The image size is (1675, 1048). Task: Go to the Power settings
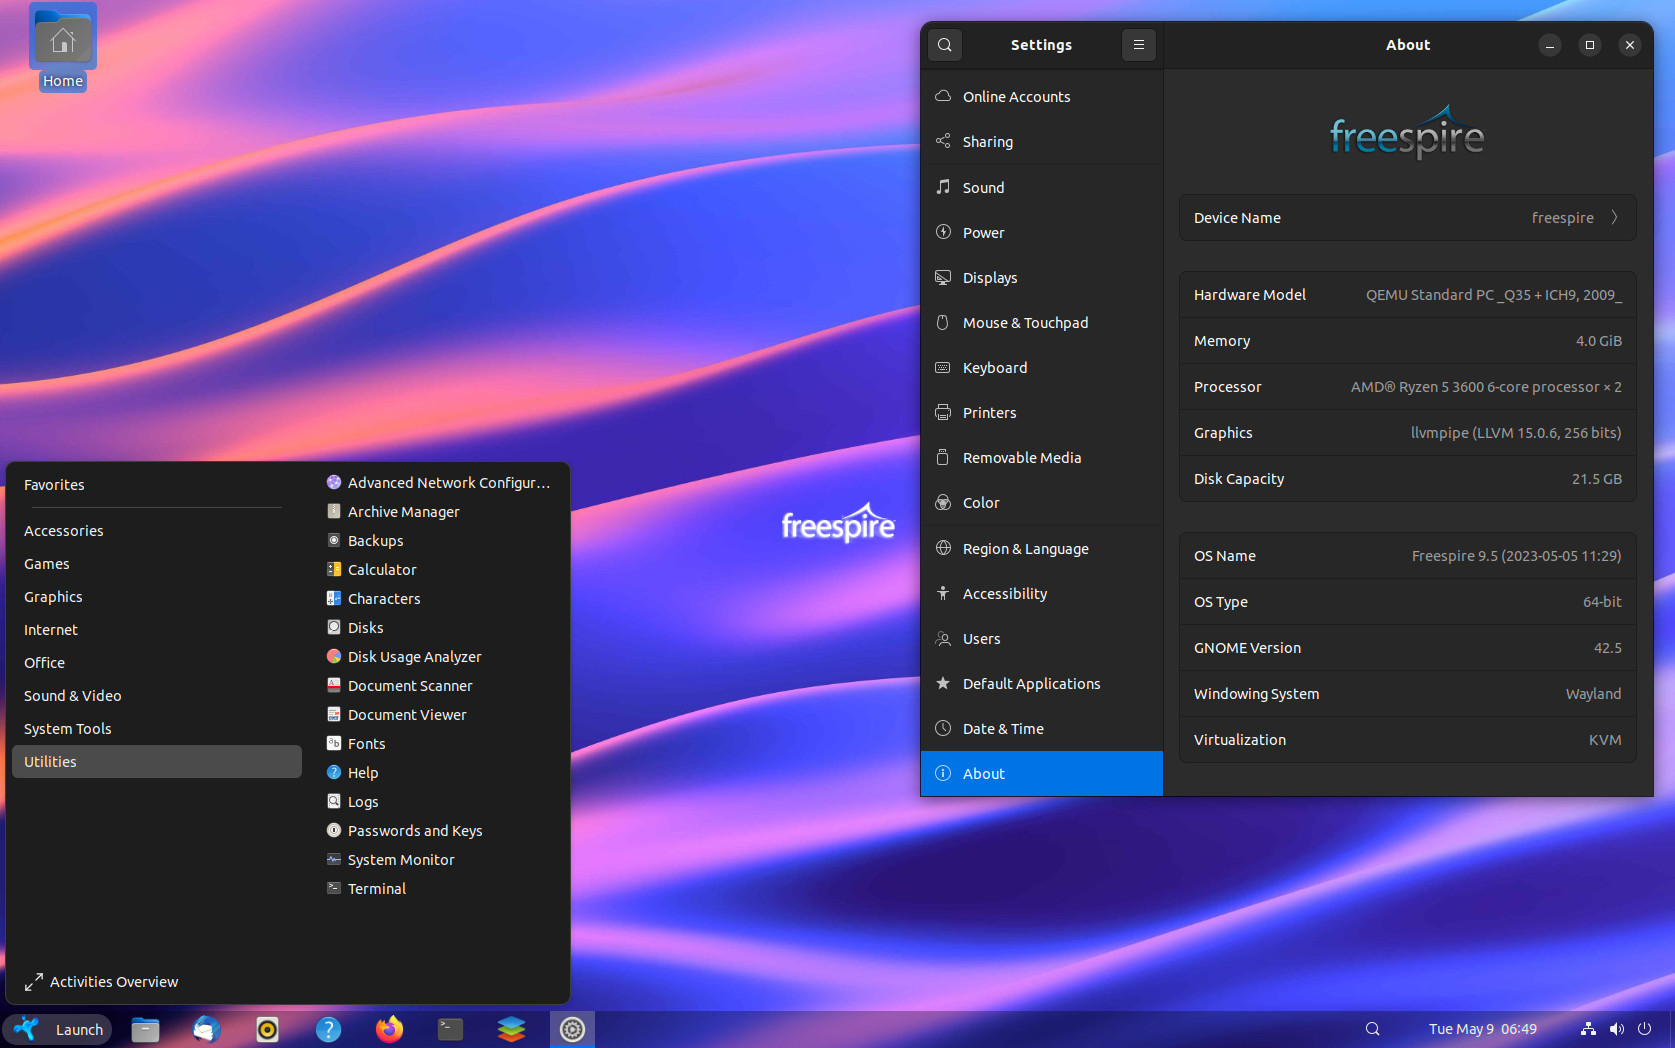coord(1042,232)
